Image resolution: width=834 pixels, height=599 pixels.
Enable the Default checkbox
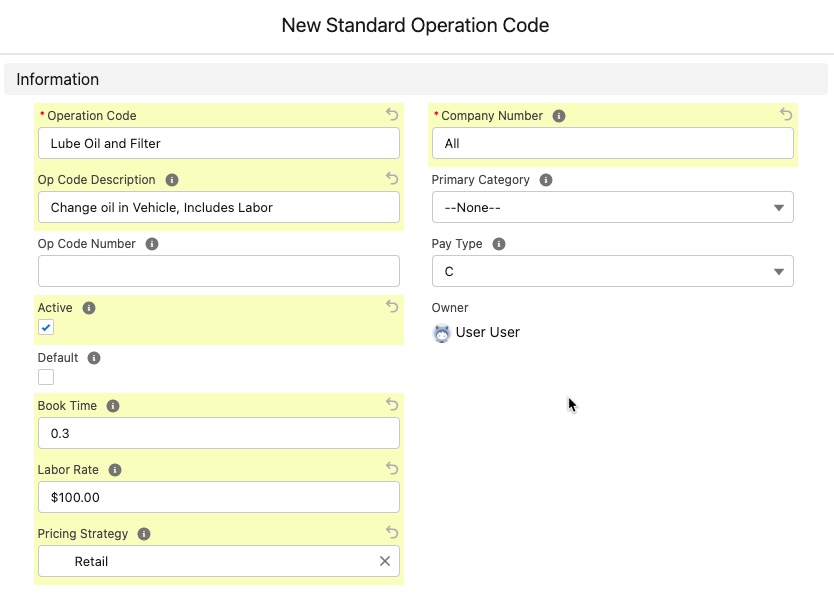coord(46,377)
